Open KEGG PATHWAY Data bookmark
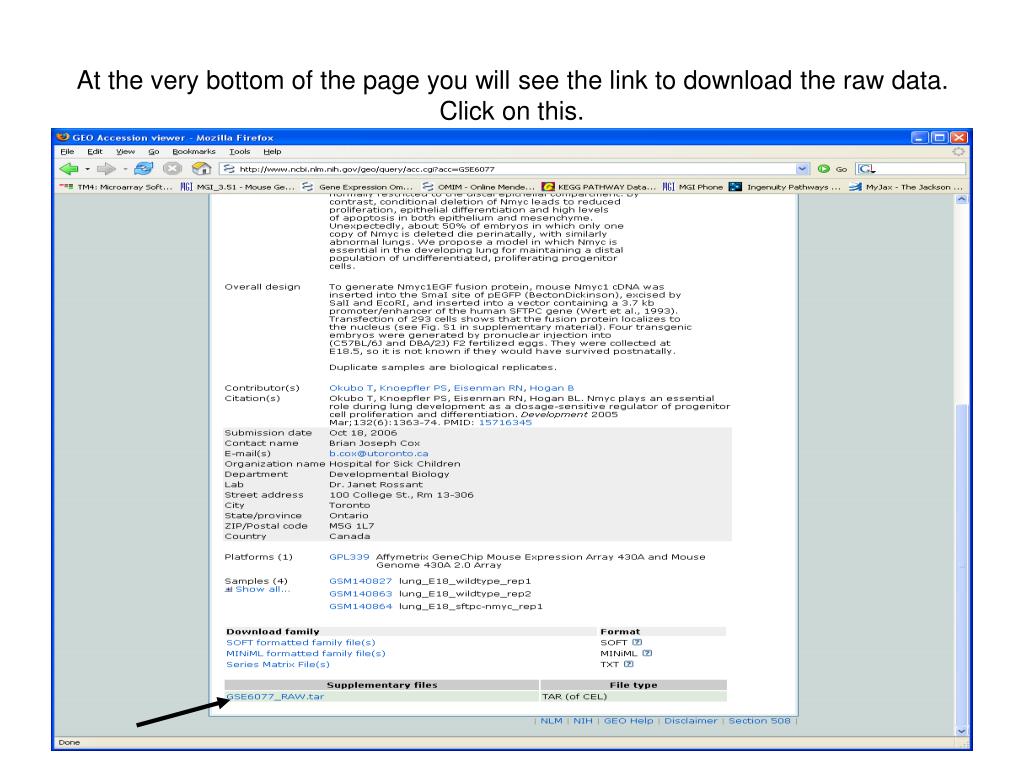 (x=599, y=187)
